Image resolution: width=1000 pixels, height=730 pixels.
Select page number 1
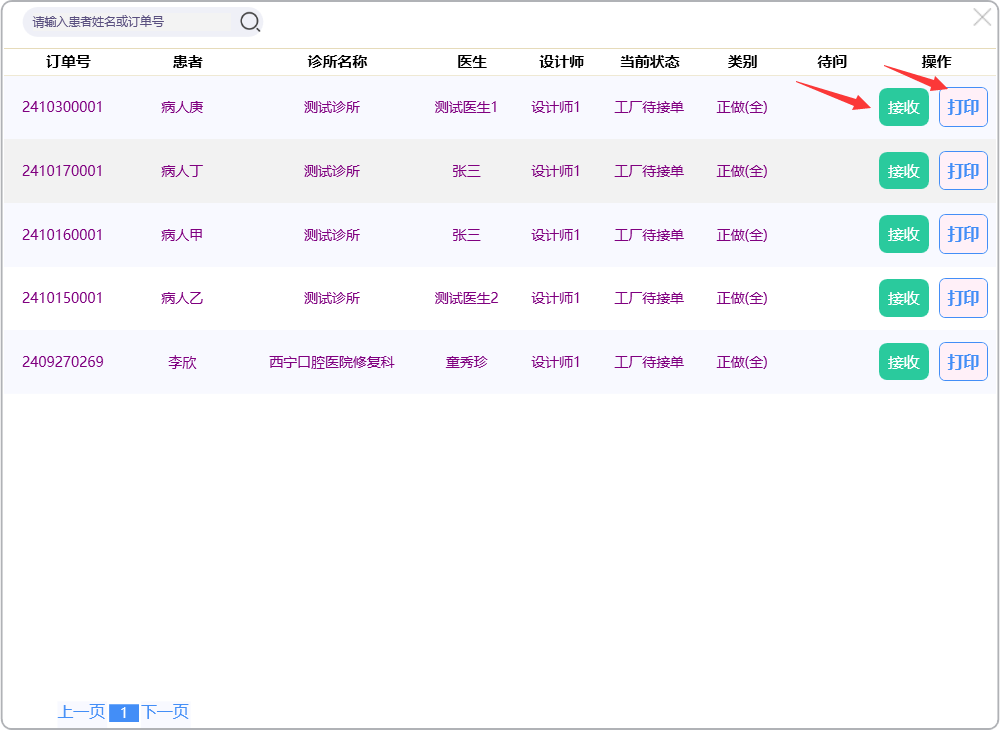(123, 713)
